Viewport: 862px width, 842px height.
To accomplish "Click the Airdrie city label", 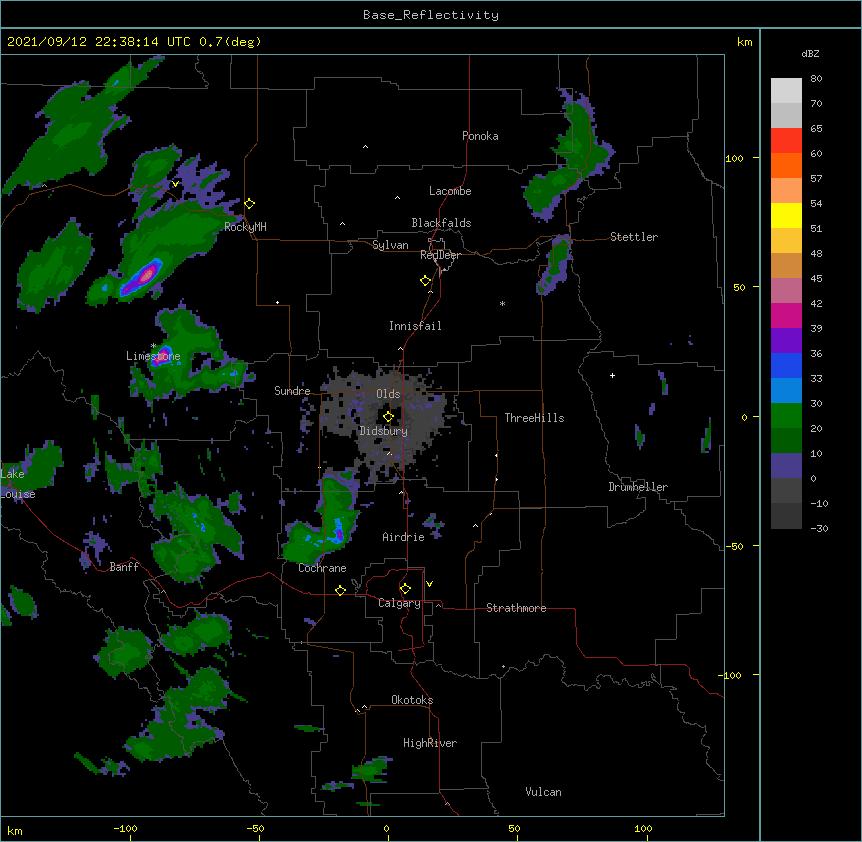I will pyautogui.click(x=403, y=537).
